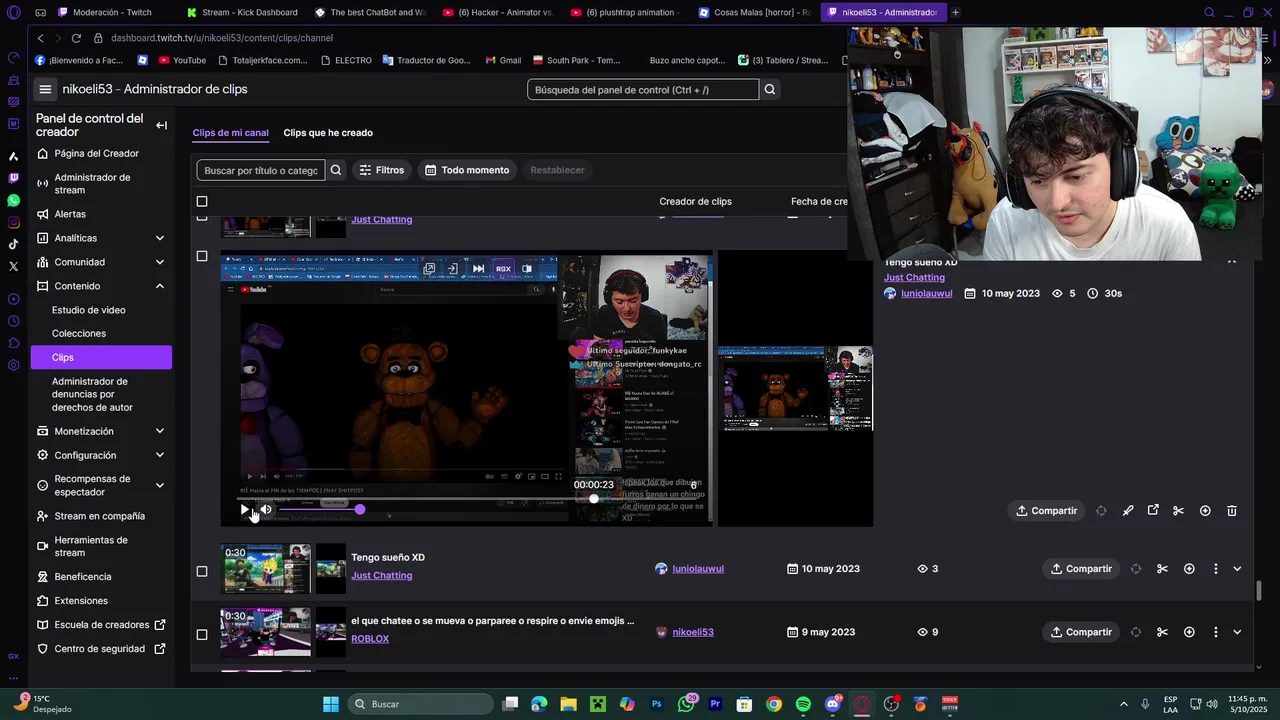Open the YouTube bookmark

(182, 60)
